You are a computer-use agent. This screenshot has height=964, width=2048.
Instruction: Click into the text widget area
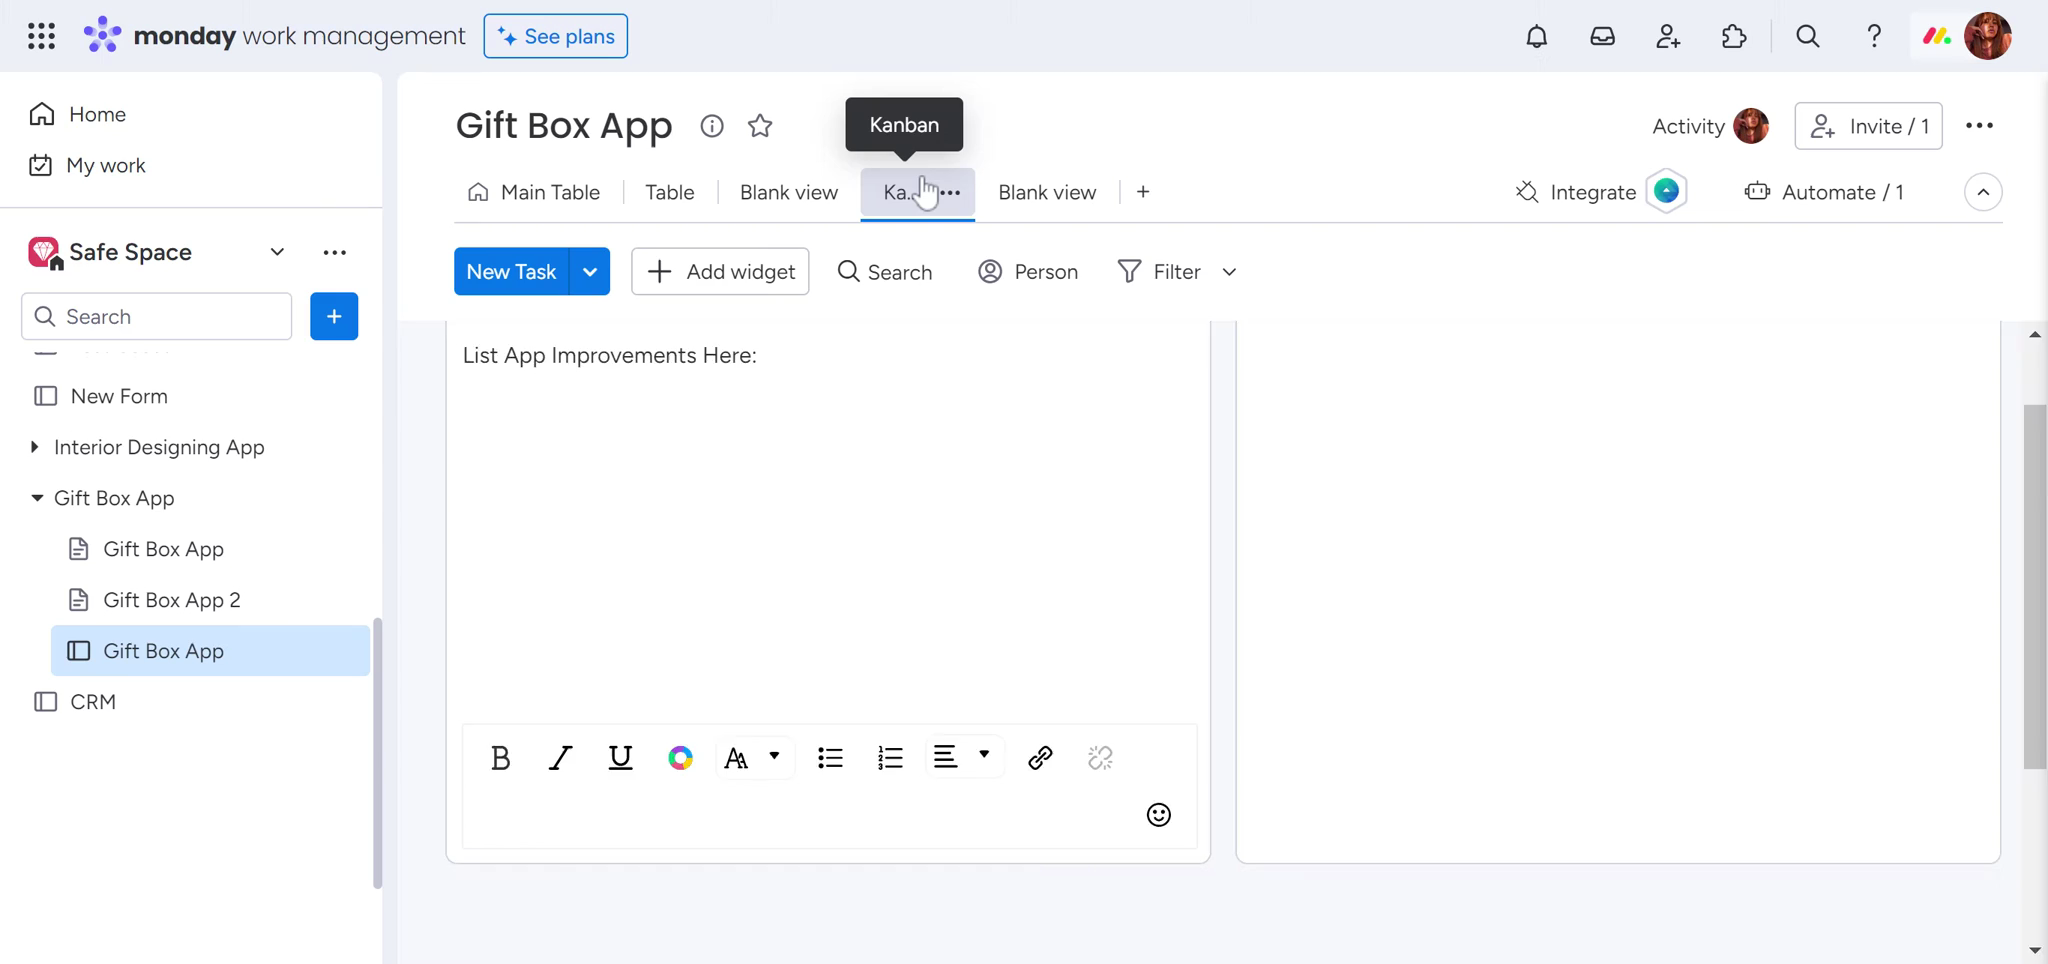click(x=828, y=530)
